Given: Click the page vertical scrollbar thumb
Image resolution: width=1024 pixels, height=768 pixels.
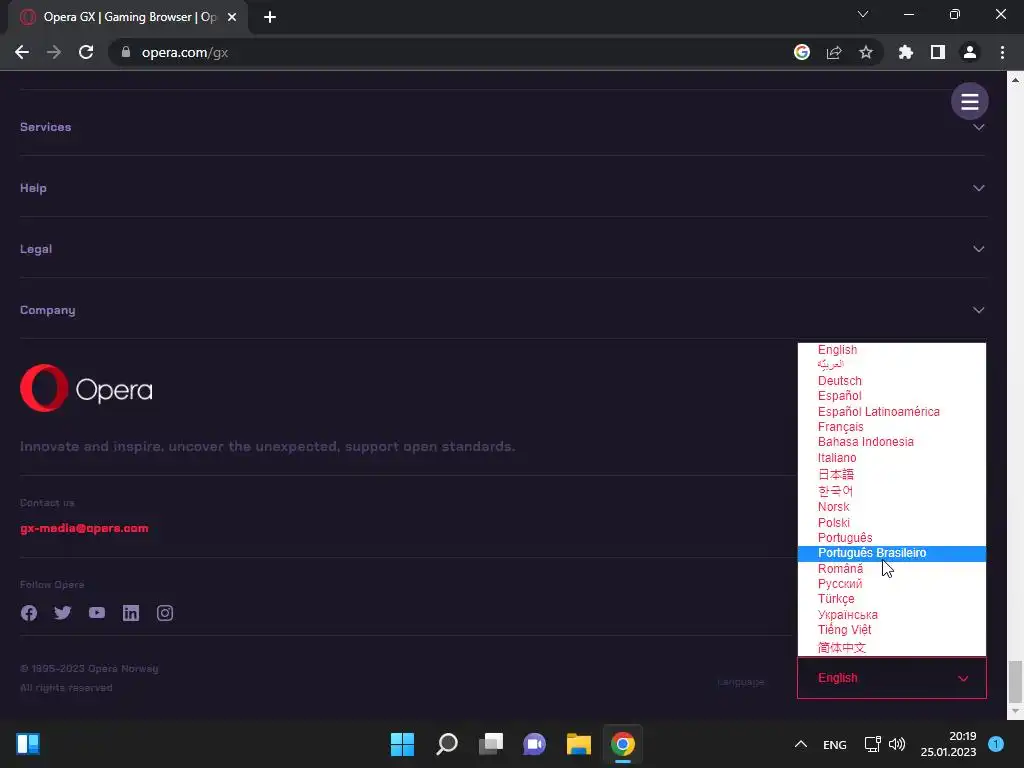Looking at the screenshot, I should pyautogui.click(x=1015, y=682).
